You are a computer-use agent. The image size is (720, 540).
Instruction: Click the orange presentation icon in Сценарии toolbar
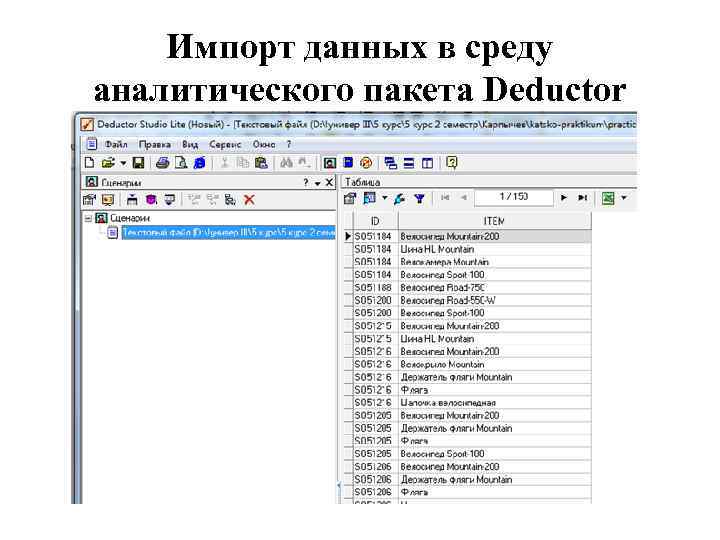click(108, 200)
